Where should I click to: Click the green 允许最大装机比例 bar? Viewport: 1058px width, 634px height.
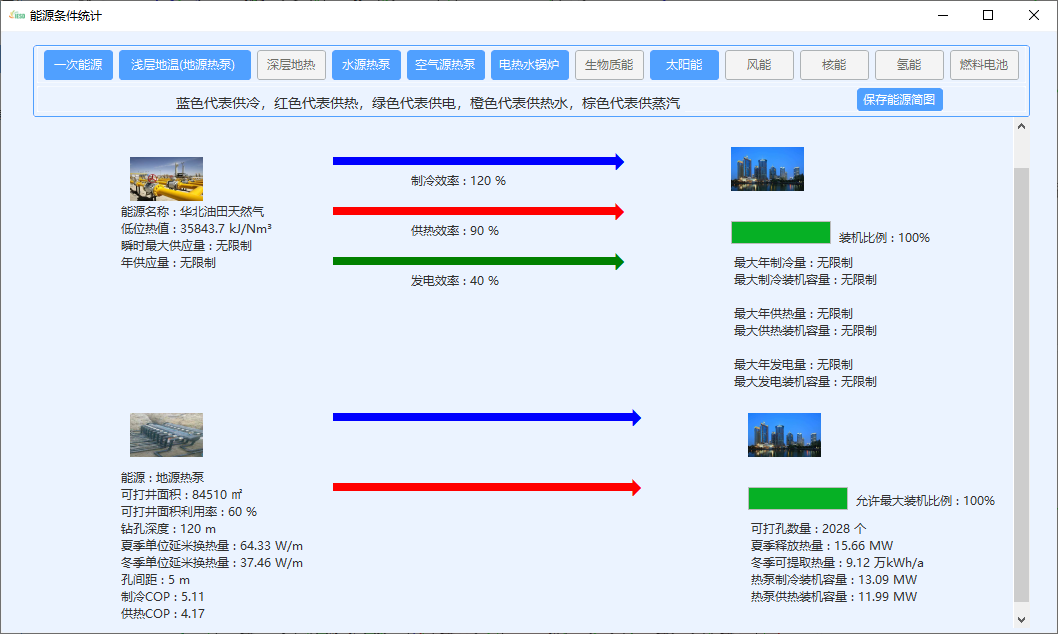click(798, 498)
